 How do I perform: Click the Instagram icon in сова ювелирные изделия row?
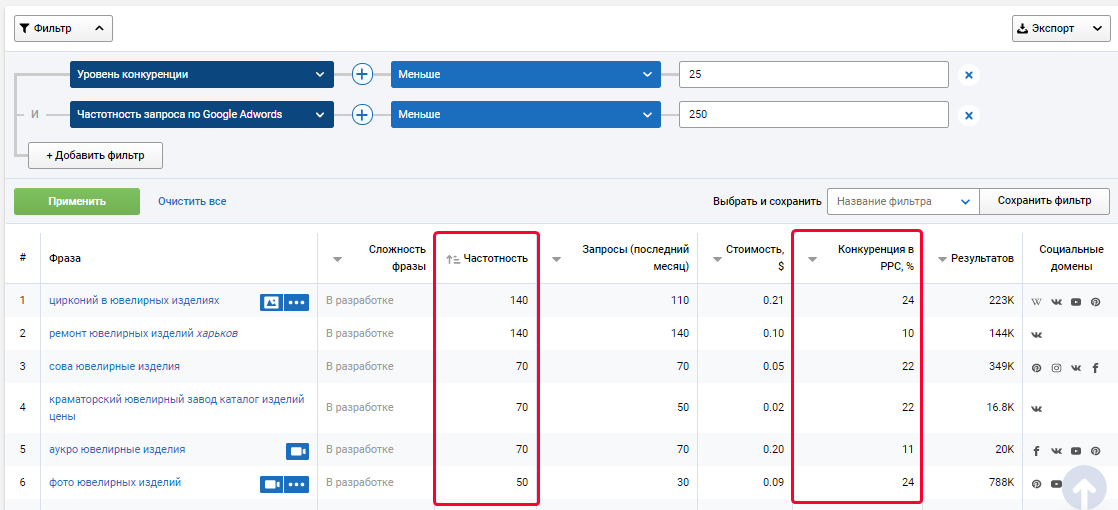(1056, 368)
